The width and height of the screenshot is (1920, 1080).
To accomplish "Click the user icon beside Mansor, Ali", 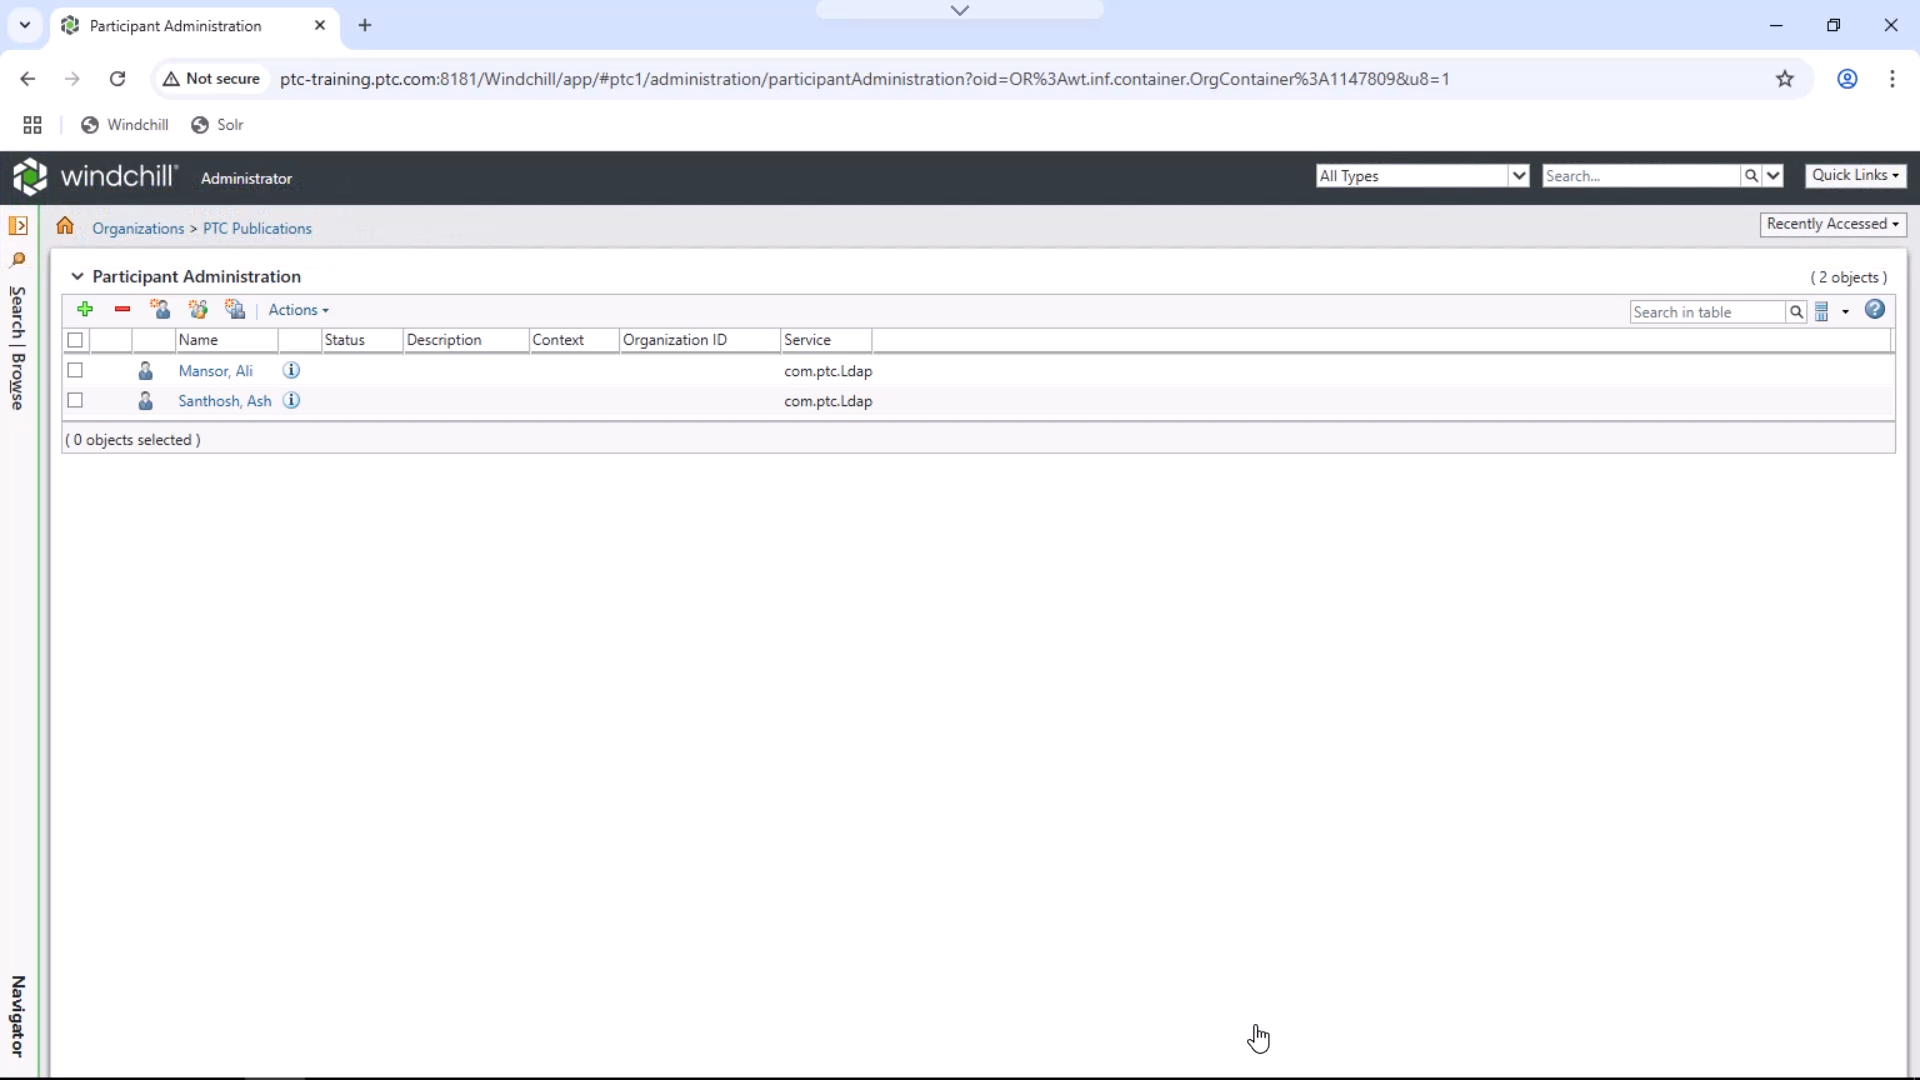I will (145, 371).
